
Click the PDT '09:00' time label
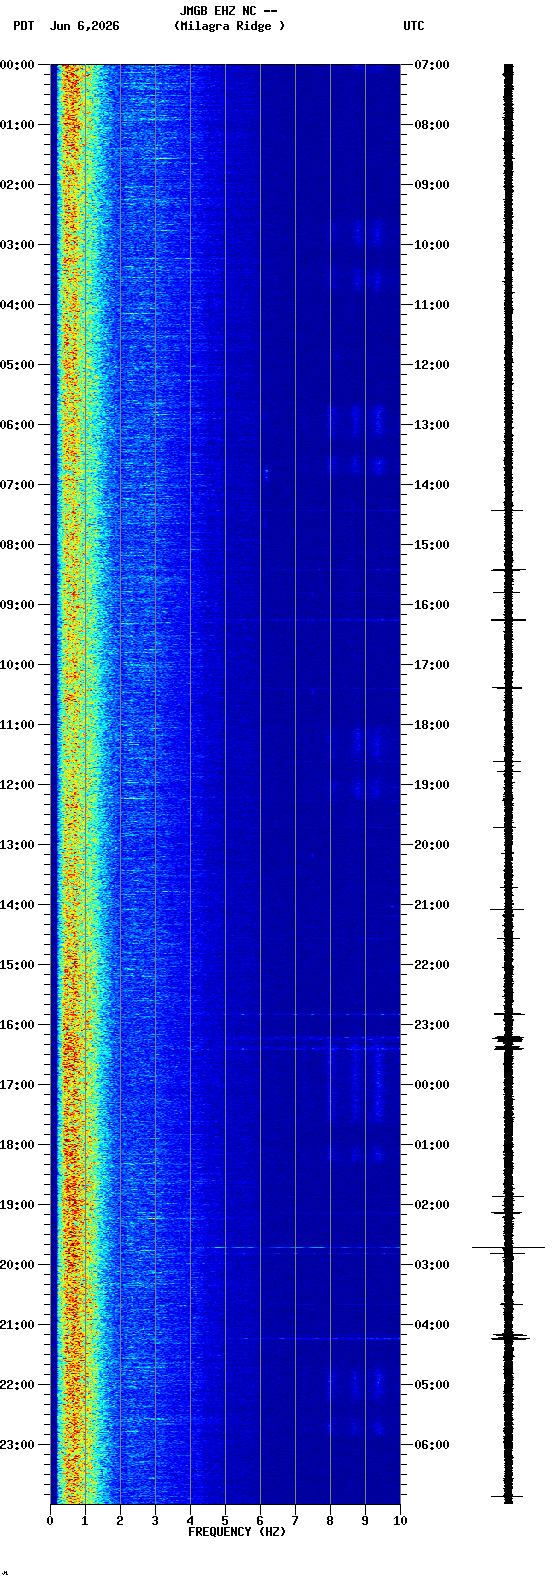click(18, 605)
